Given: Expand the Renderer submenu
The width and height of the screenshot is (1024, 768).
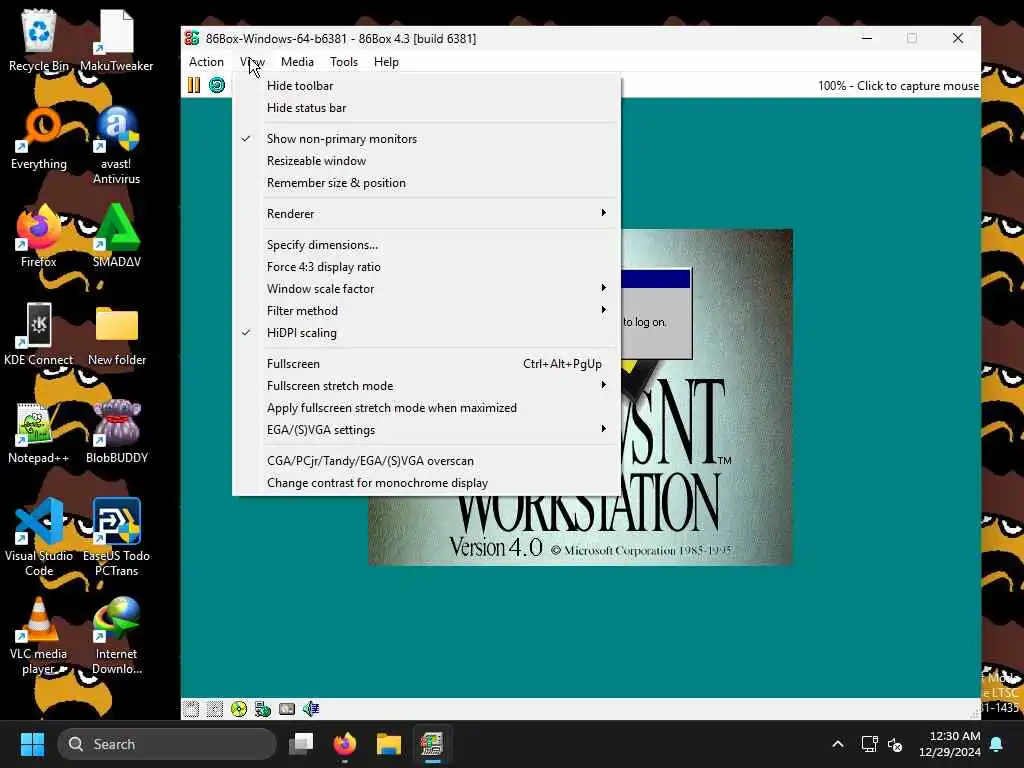Looking at the screenshot, I should click(x=426, y=214).
